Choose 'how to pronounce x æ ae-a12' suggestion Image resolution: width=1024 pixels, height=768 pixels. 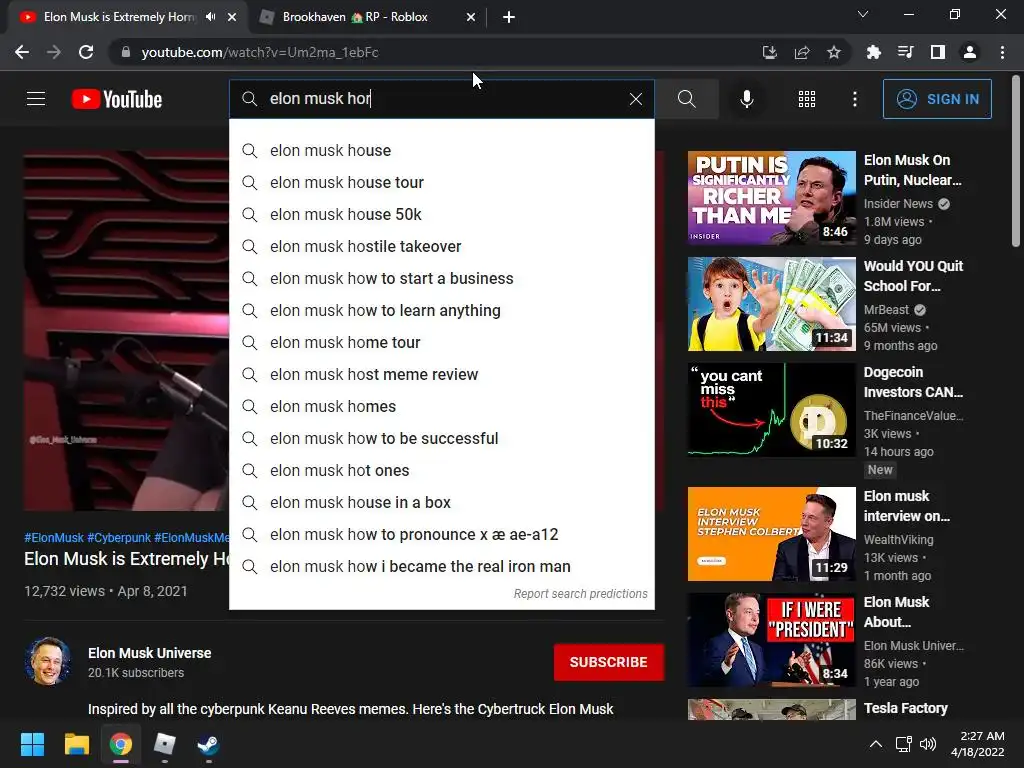tap(441, 534)
